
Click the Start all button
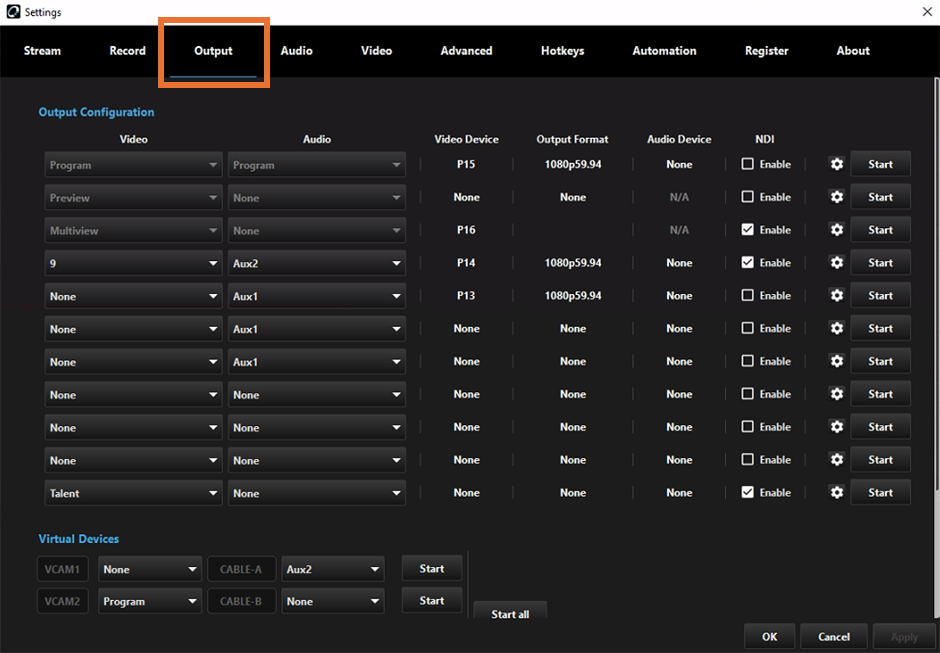[x=510, y=613]
